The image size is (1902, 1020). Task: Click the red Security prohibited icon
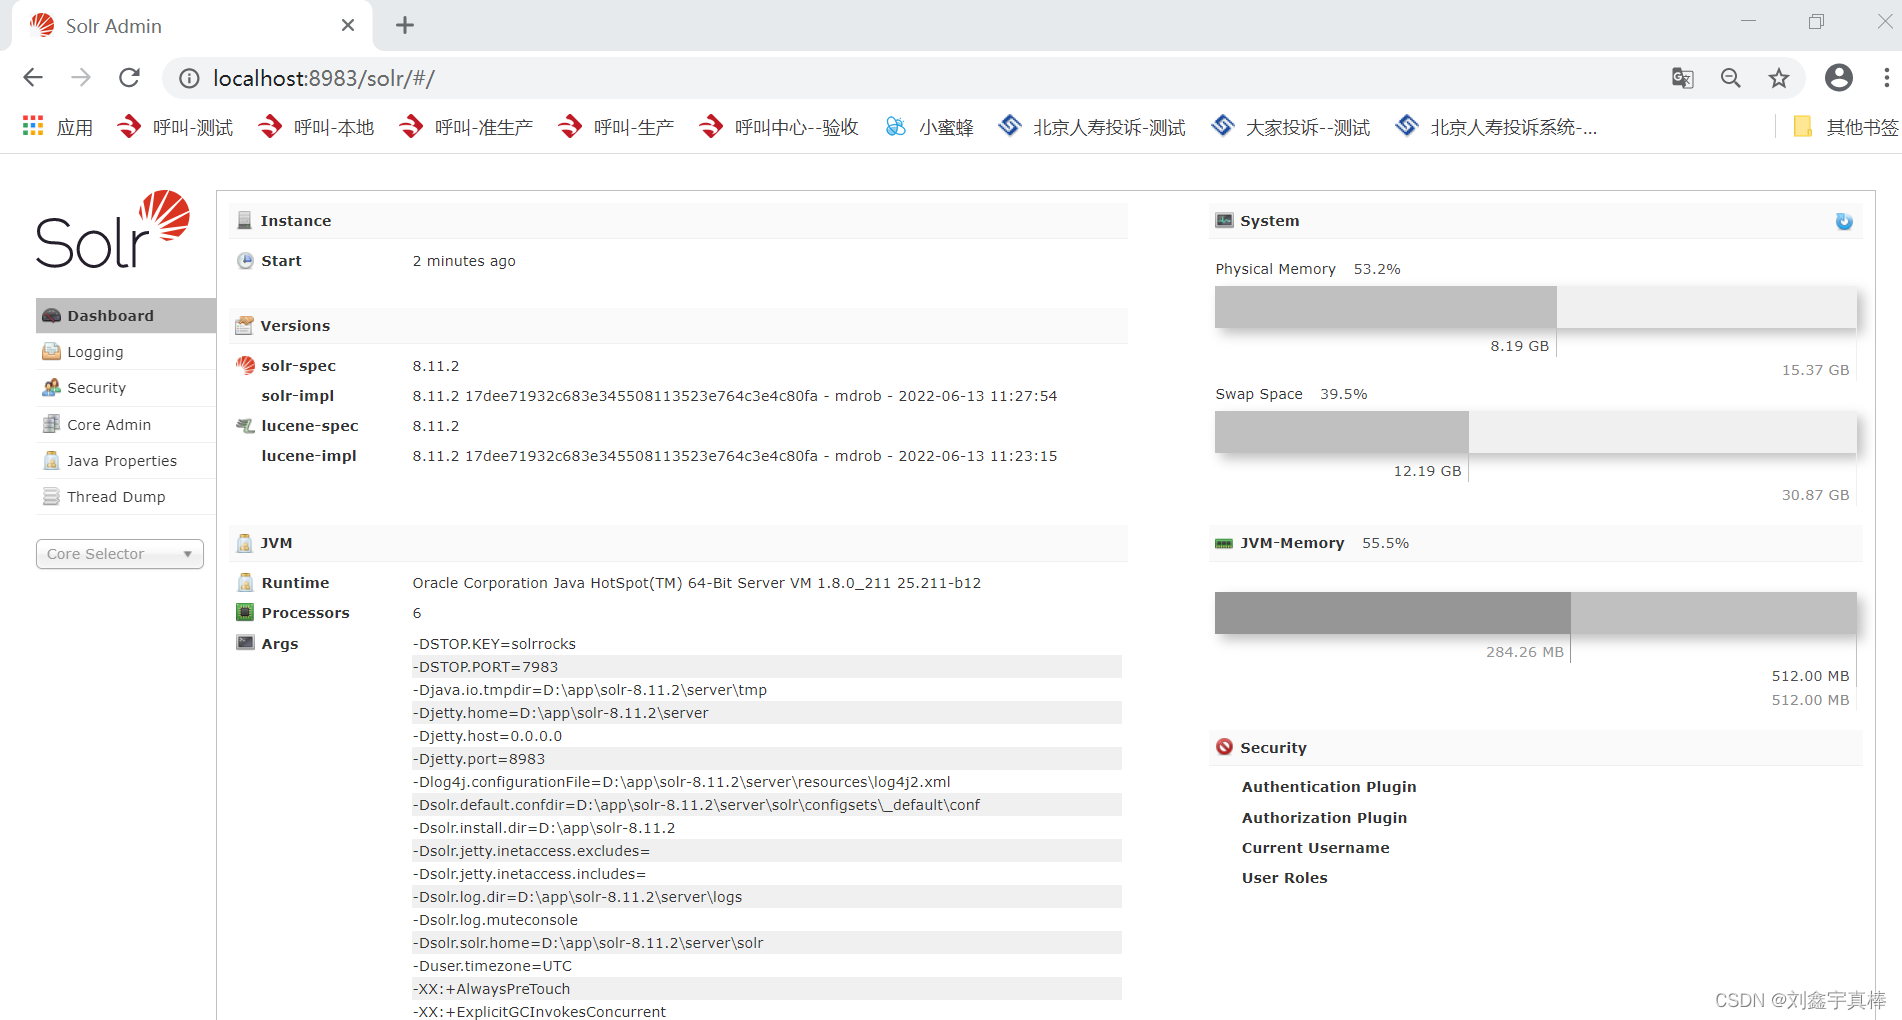(1224, 746)
